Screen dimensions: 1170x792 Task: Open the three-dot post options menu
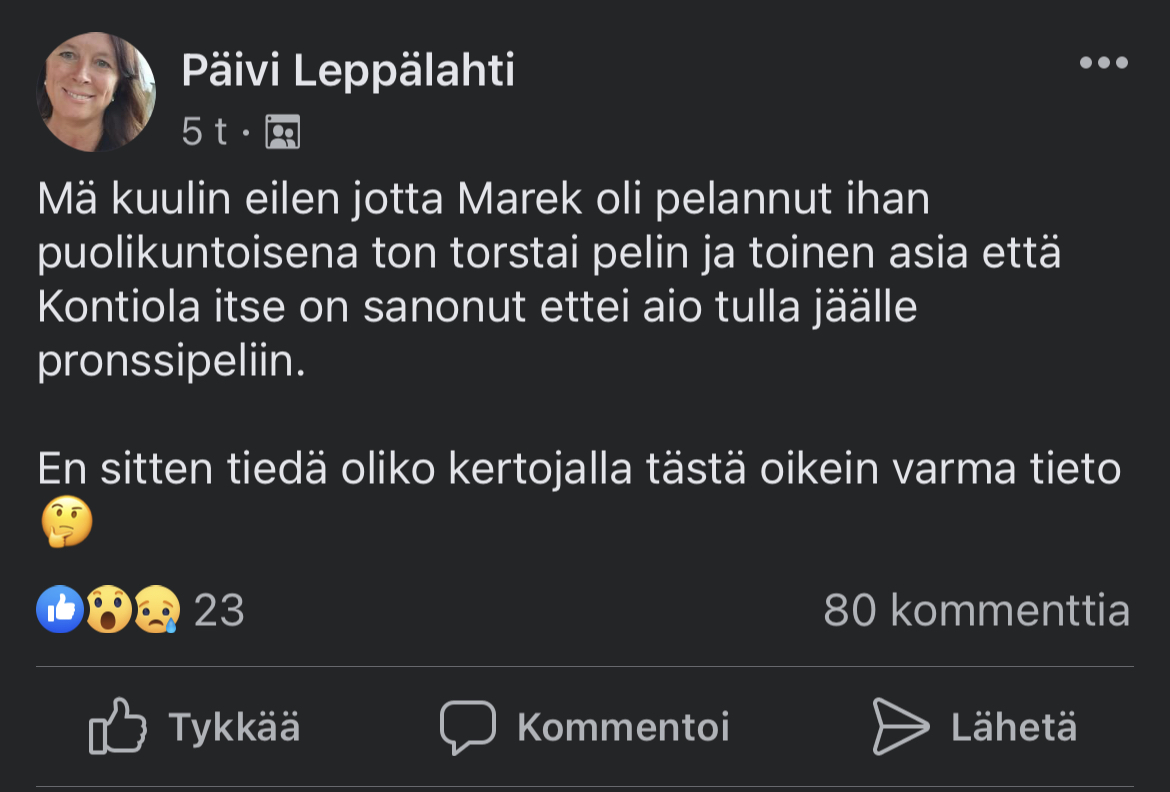[x=1104, y=63]
